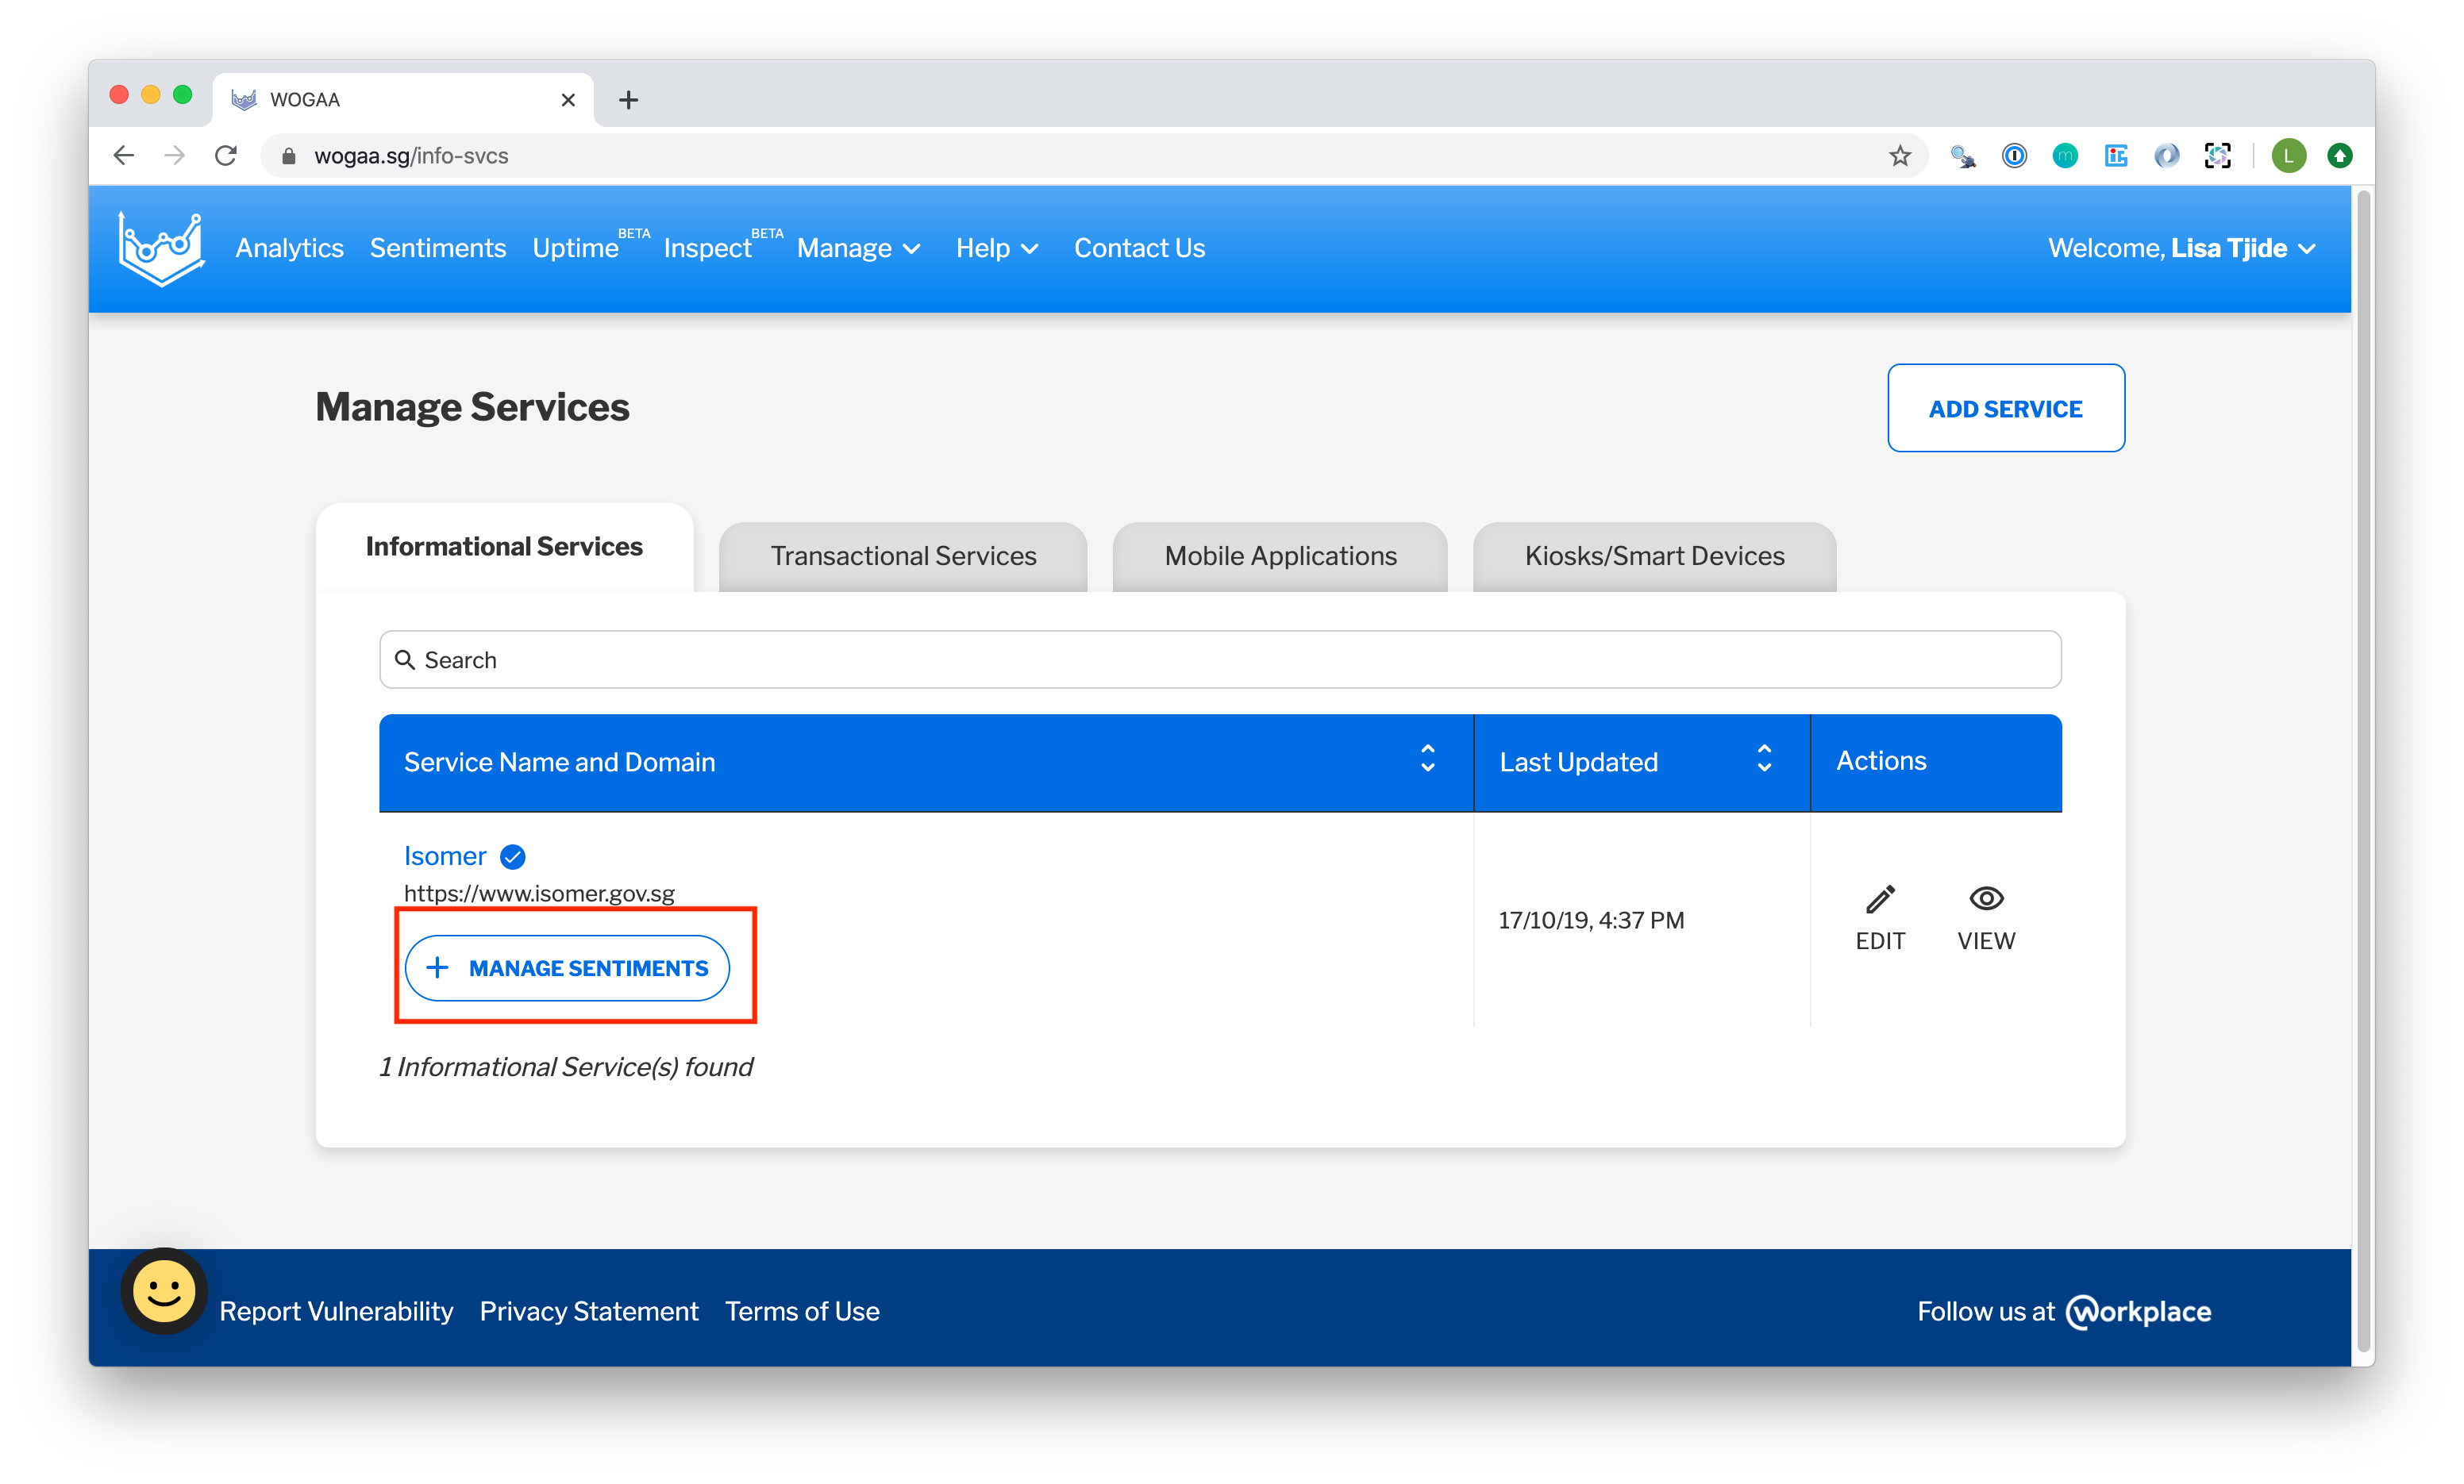This screenshot has width=2464, height=1484.
Task: Click the green L profile avatar
Action: click(2288, 156)
